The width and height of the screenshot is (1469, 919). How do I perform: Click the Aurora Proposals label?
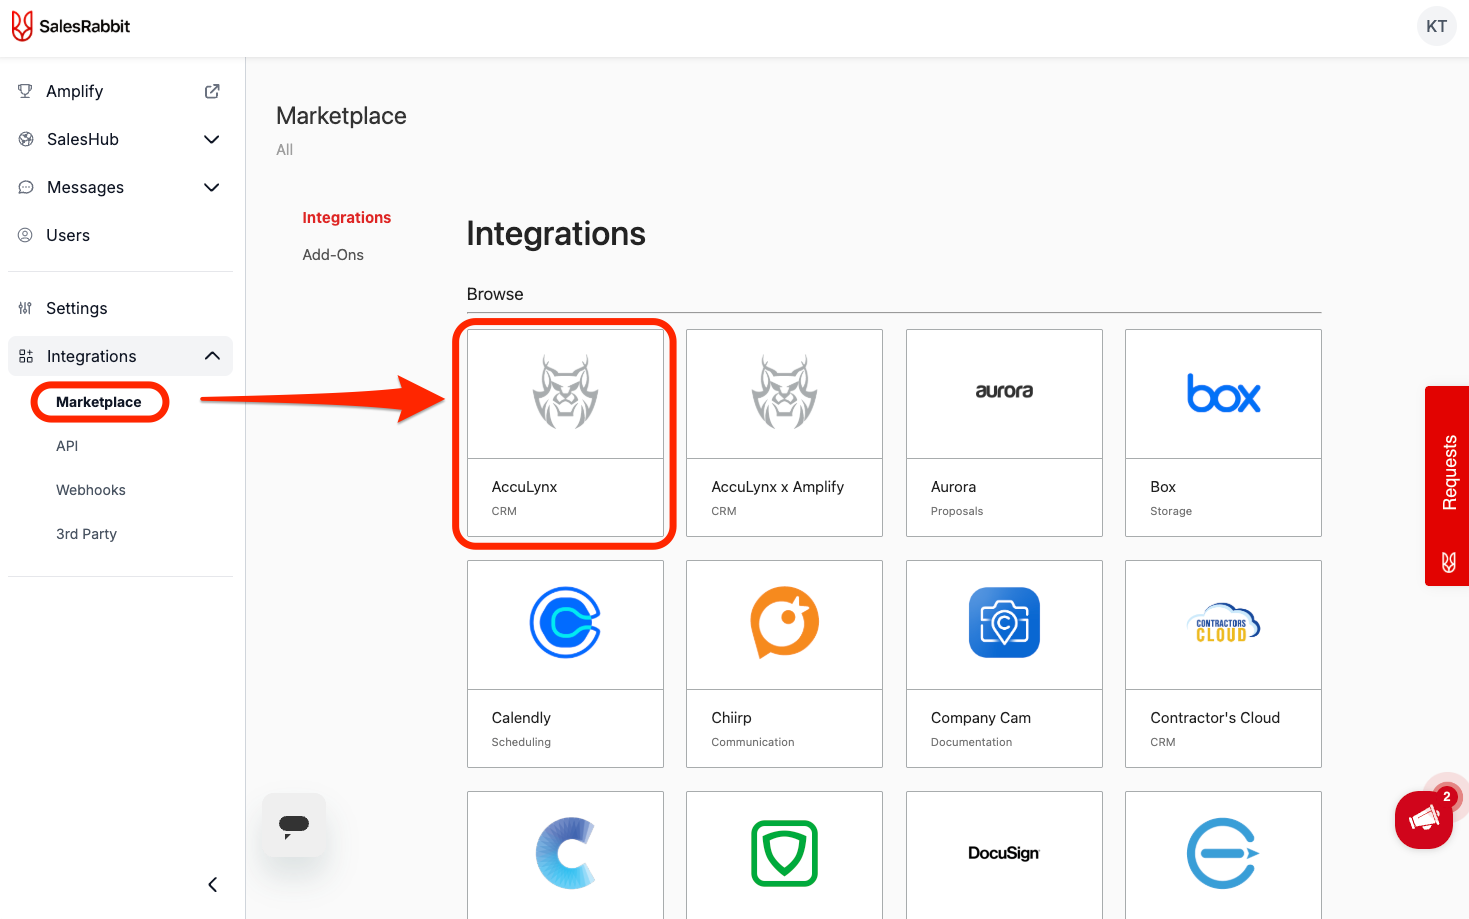[957, 511]
